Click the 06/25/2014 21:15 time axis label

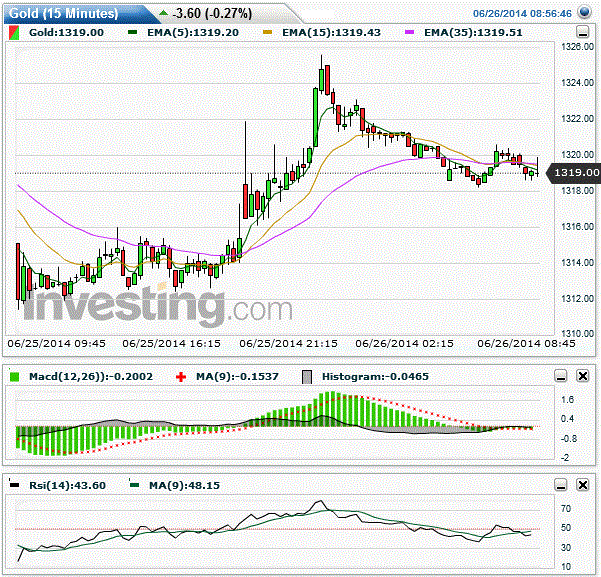tap(289, 343)
